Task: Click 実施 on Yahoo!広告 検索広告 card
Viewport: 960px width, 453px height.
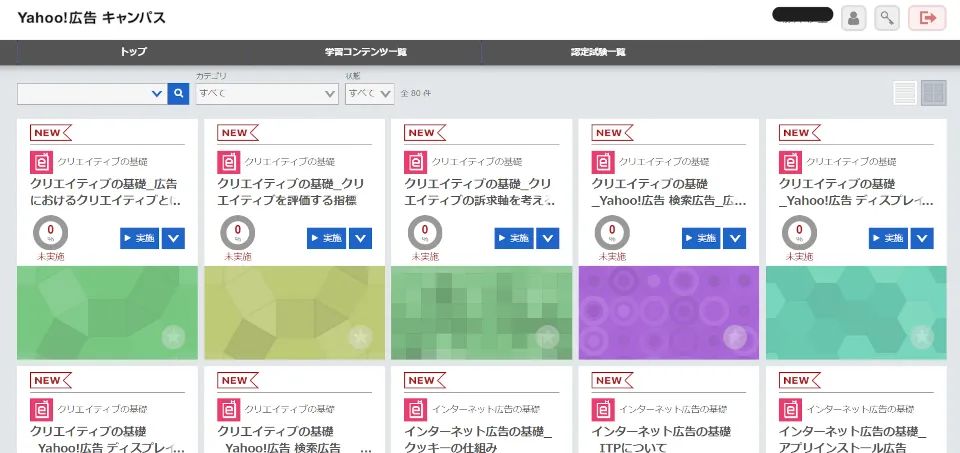Action: click(702, 238)
